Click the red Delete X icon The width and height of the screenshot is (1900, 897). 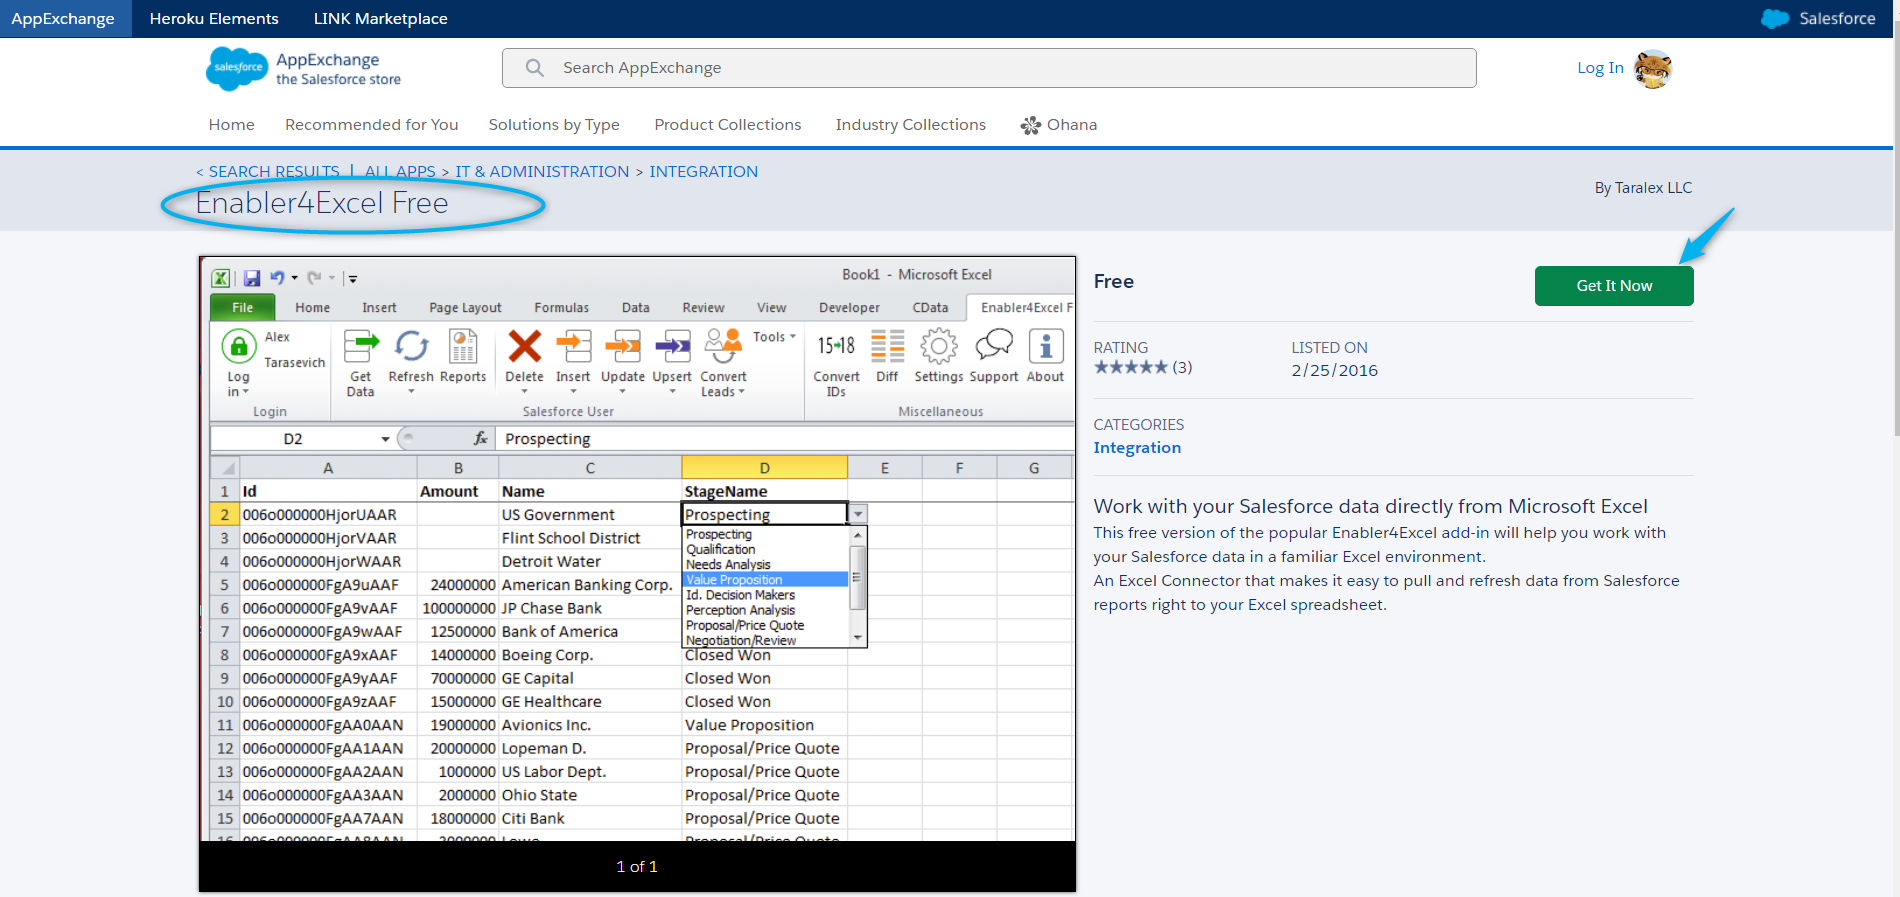pos(524,347)
